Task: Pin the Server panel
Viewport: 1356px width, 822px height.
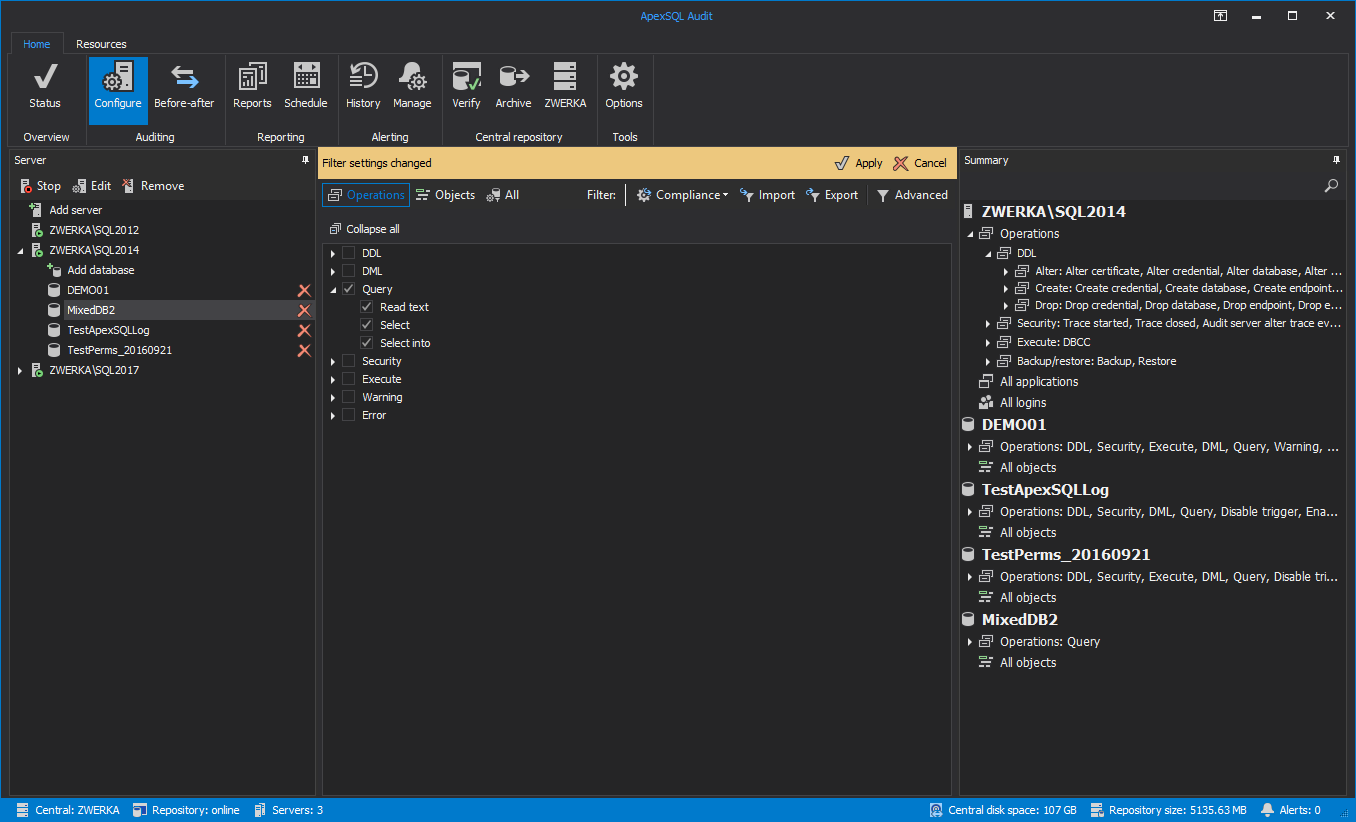Action: [305, 160]
